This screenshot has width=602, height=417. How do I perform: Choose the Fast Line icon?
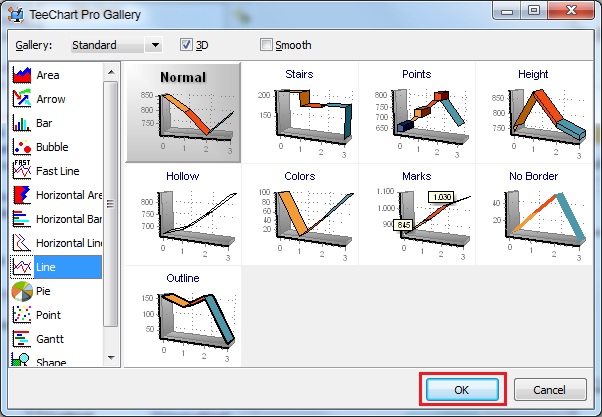pos(22,170)
